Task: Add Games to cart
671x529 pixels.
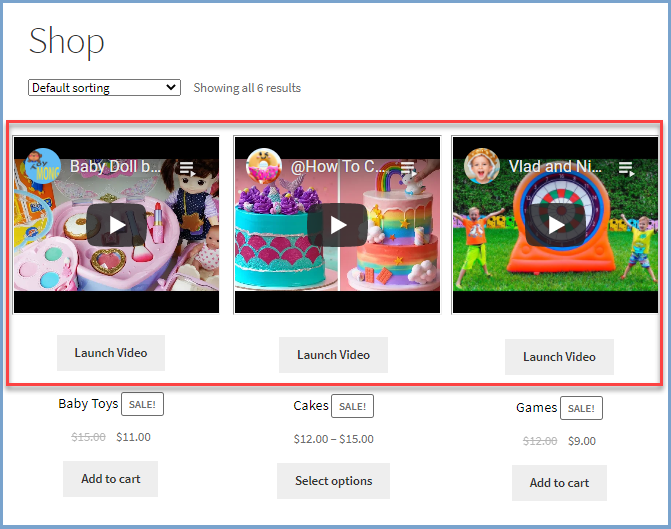Action: [x=559, y=483]
